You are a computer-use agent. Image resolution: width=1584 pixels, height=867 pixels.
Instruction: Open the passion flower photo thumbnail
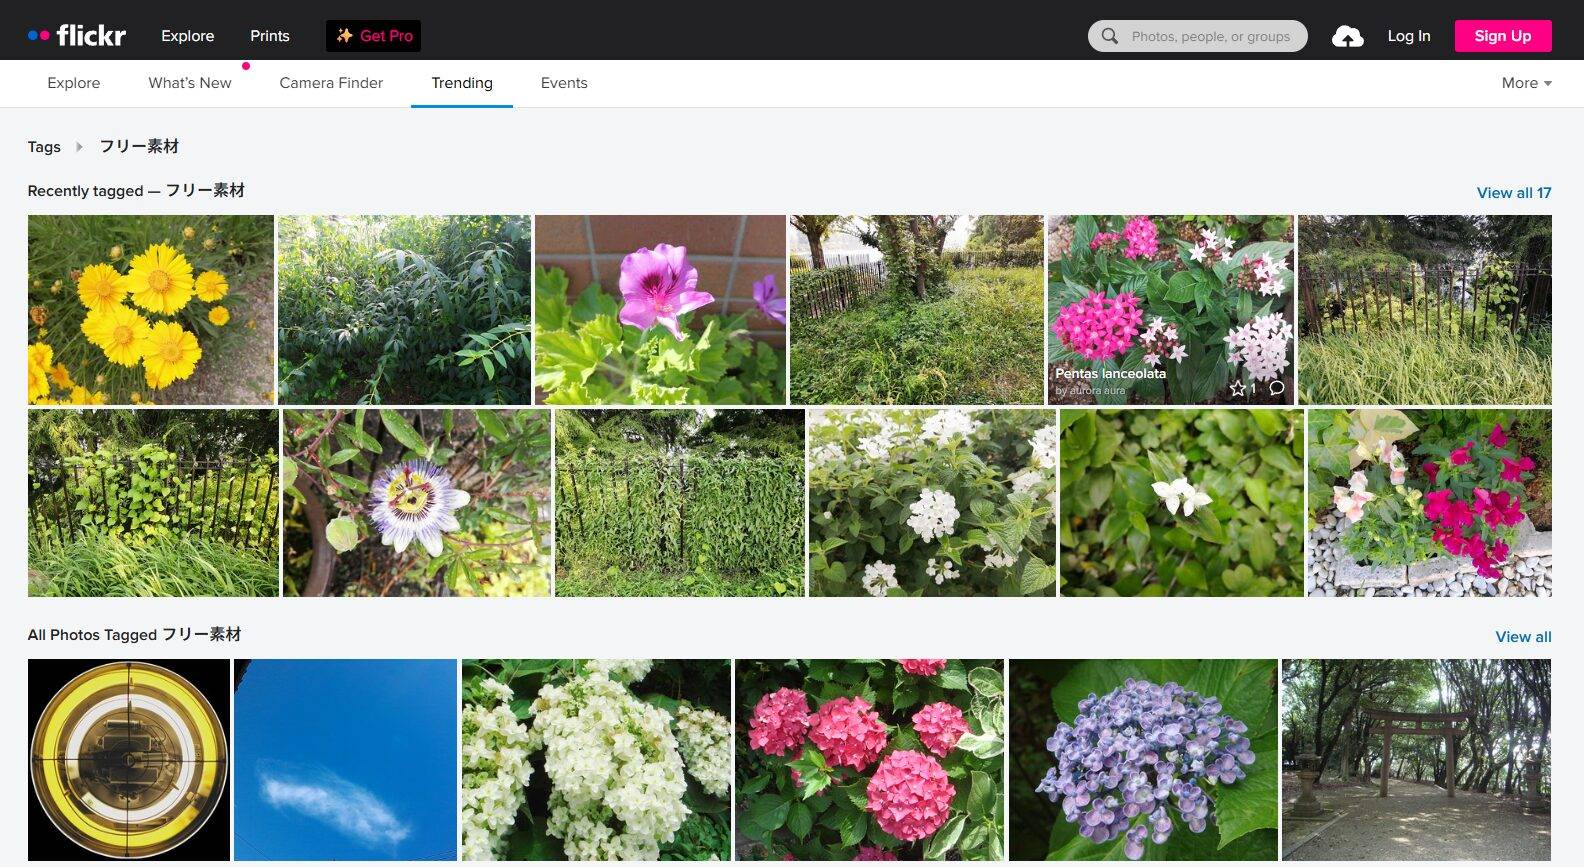click(416, 502)
